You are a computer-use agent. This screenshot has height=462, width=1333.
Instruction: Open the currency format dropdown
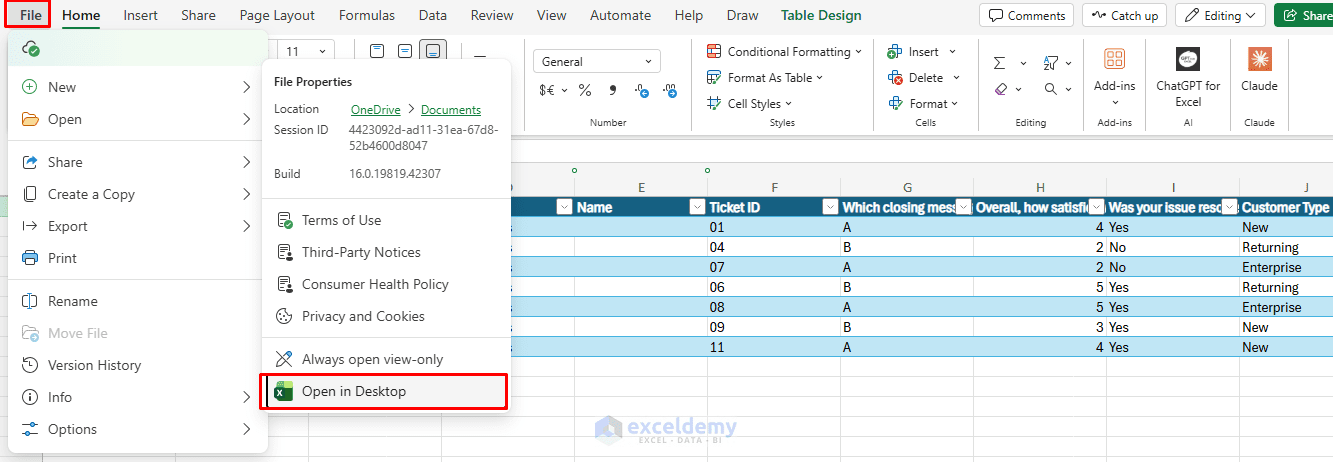click(x=563, y=90)
